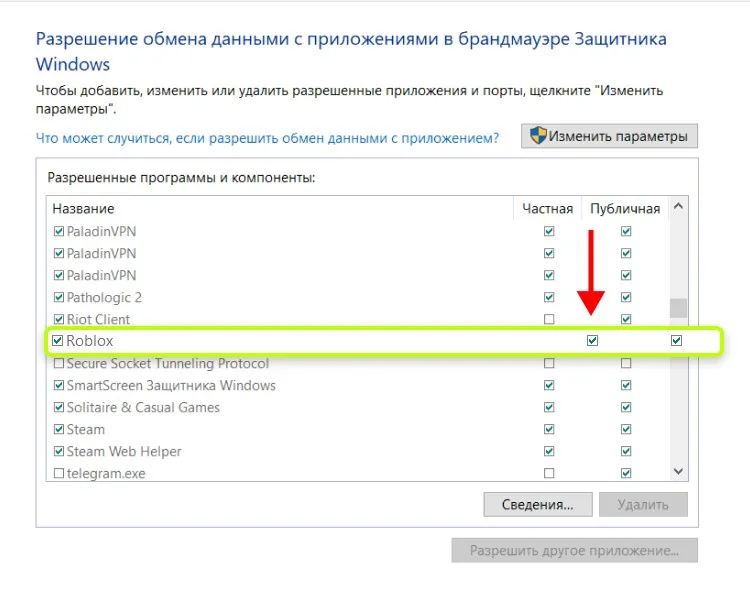Toggle SmartScreen Защитника Windows allowed checkbox
Image resolution: width=750 pixels, height=600 pixels.
pos(59,385)
